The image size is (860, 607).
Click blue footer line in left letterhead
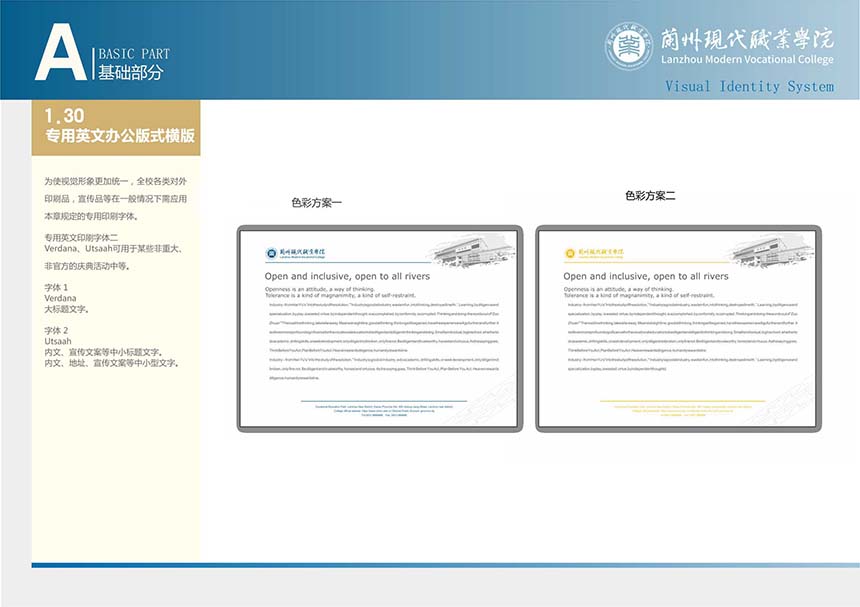[378, 400]
